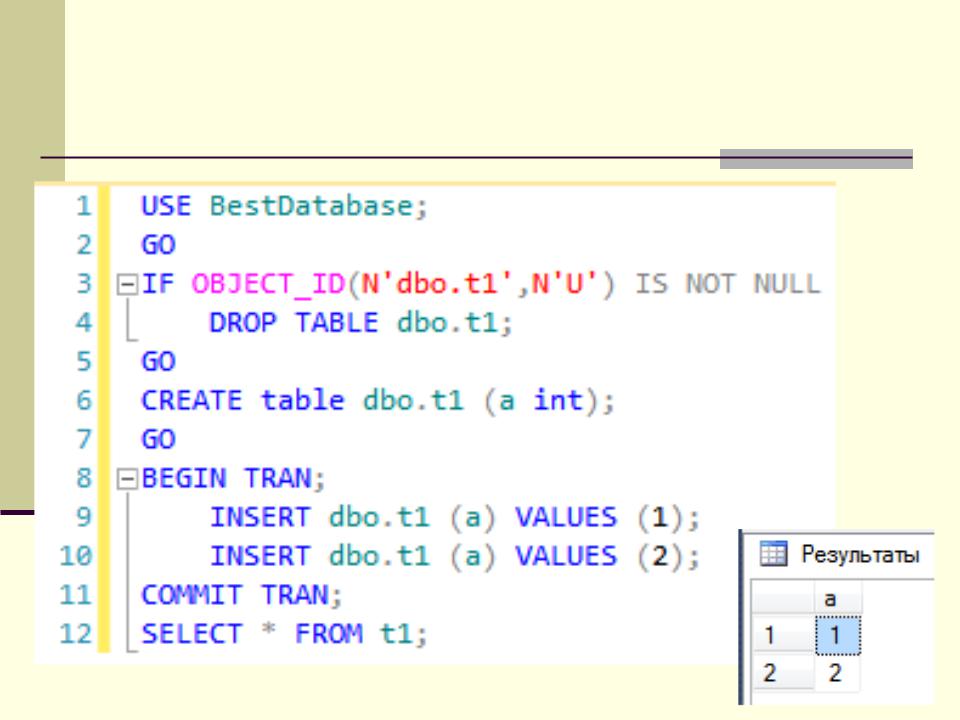This screenshot has height=720, width=960.
Task: Click the CREATE keyword on line 6
Action: (x=192, y=401)
